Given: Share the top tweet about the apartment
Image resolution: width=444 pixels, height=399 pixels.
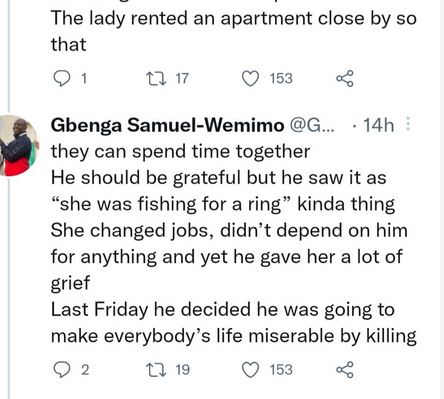Looking at the screenshot, I should click(x=345, y=79).
